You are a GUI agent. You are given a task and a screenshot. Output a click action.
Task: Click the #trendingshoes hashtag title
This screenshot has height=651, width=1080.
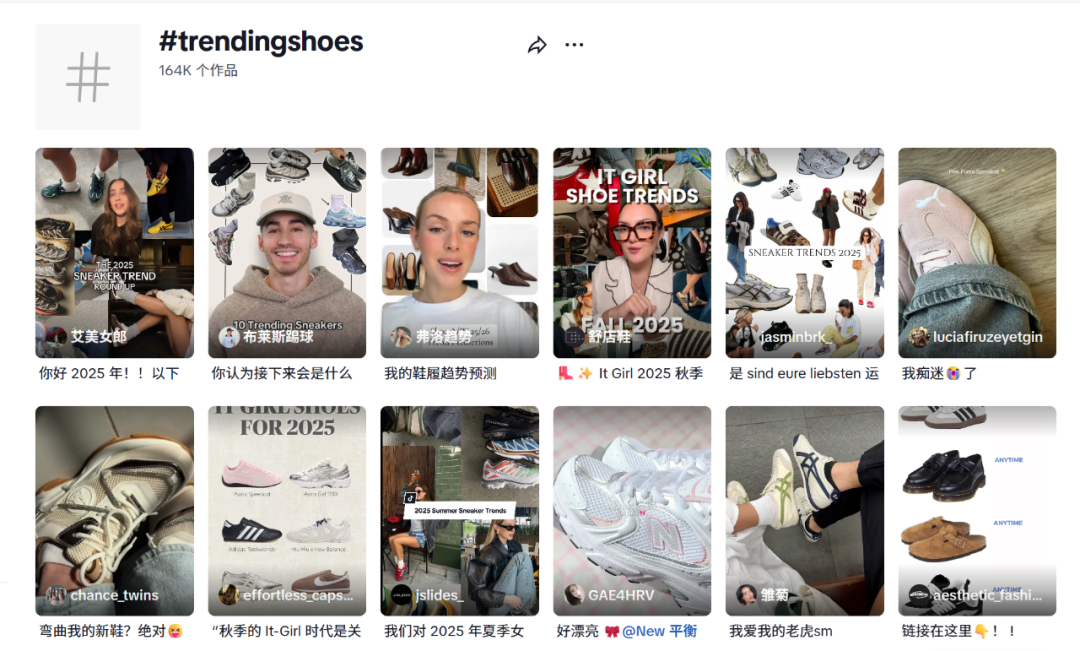261,41
